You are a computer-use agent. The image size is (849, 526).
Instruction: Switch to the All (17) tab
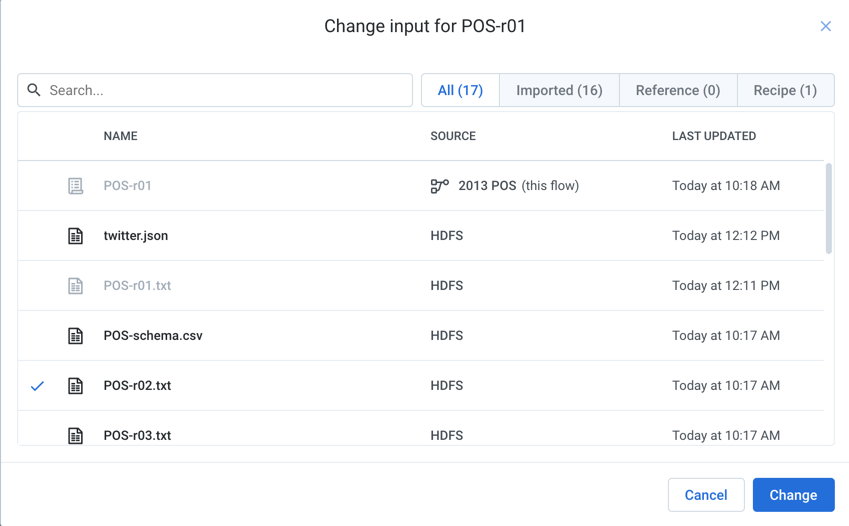tap(460, 90)
